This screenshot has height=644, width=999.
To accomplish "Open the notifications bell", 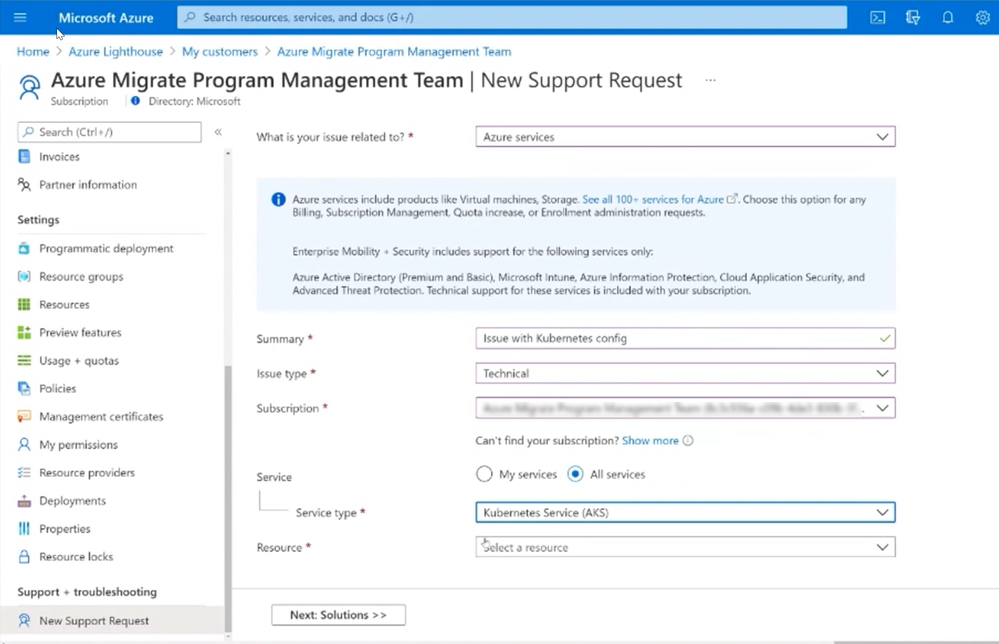I will (x=948, y=17).
